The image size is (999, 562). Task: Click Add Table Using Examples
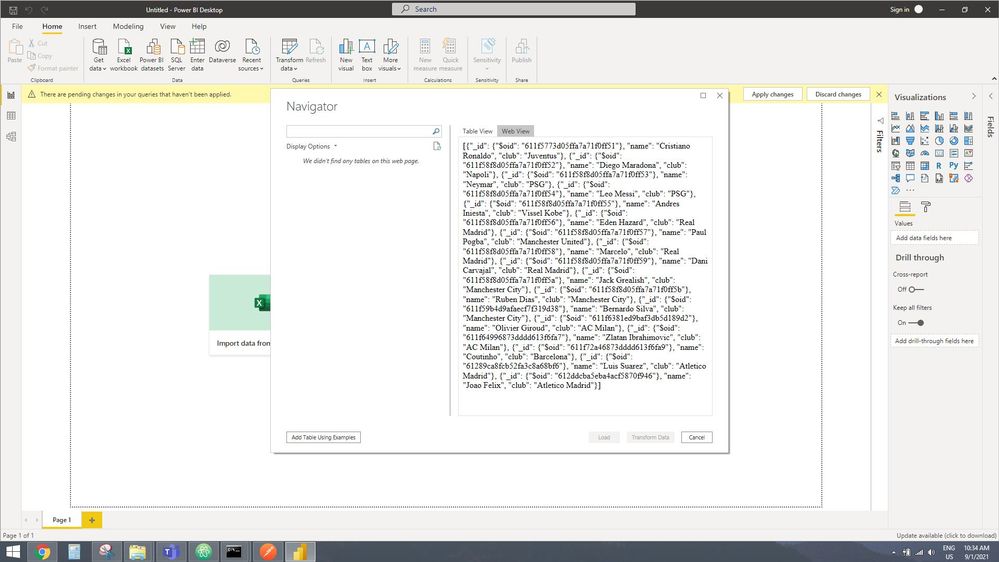324,437
